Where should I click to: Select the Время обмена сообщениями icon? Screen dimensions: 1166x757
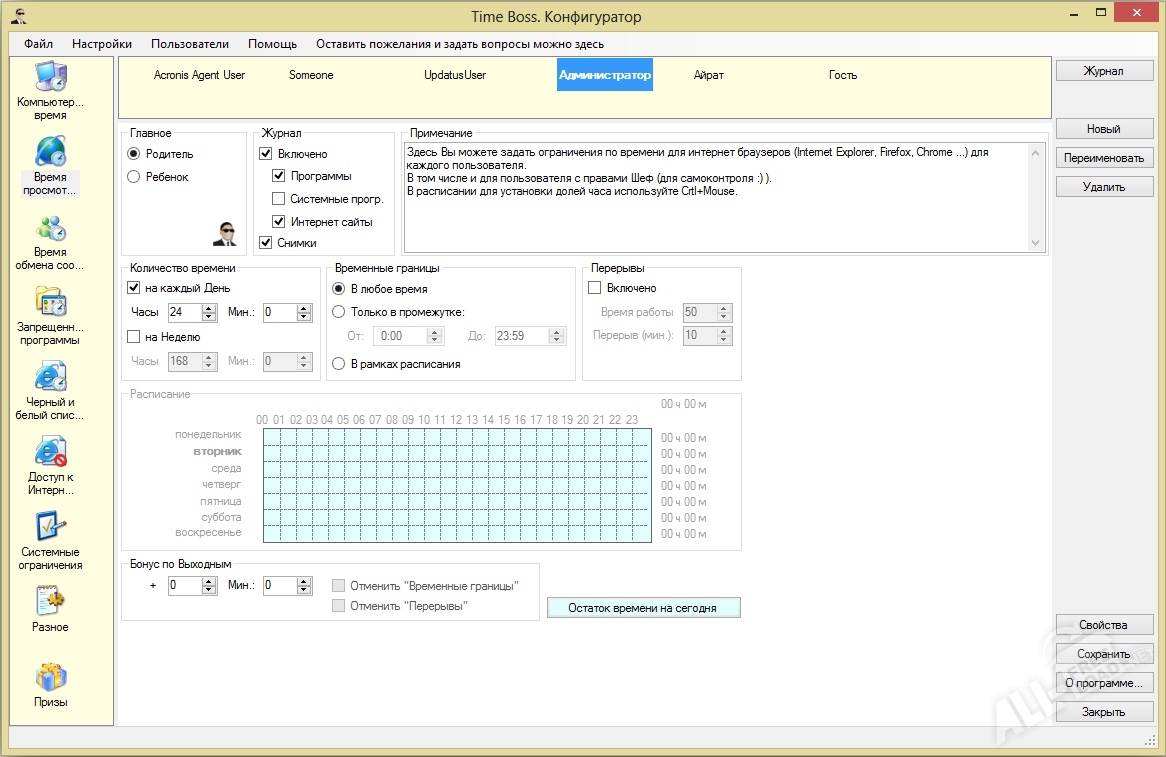[x=50, y=228]
